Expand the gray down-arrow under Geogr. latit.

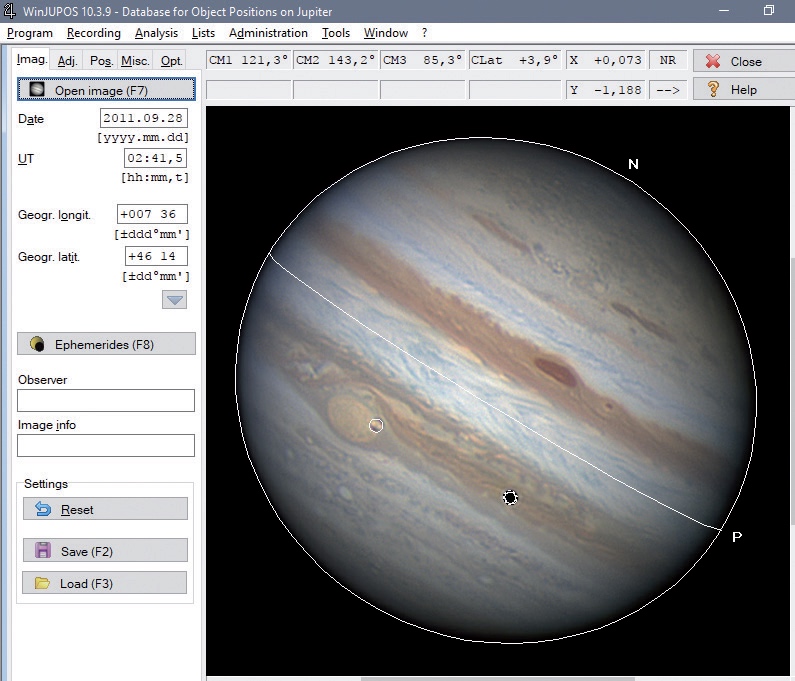(x=175, y=300)
